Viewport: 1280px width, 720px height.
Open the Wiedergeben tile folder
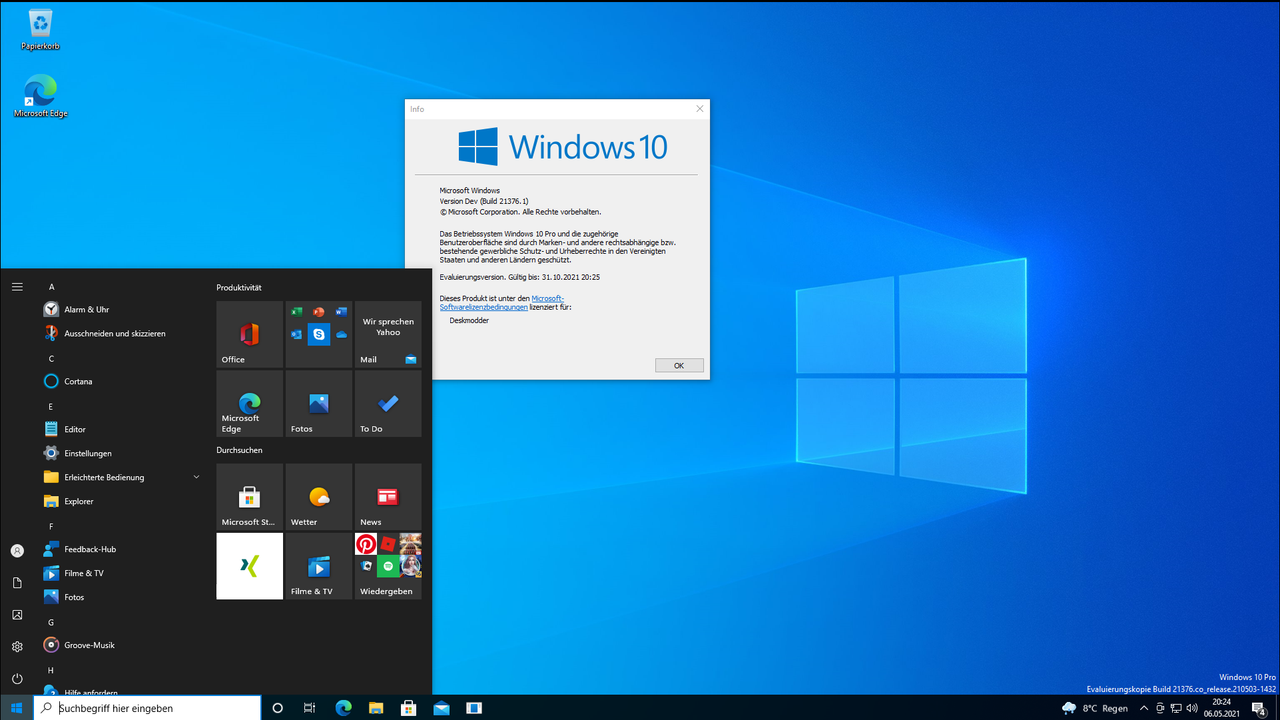(388, 566)
